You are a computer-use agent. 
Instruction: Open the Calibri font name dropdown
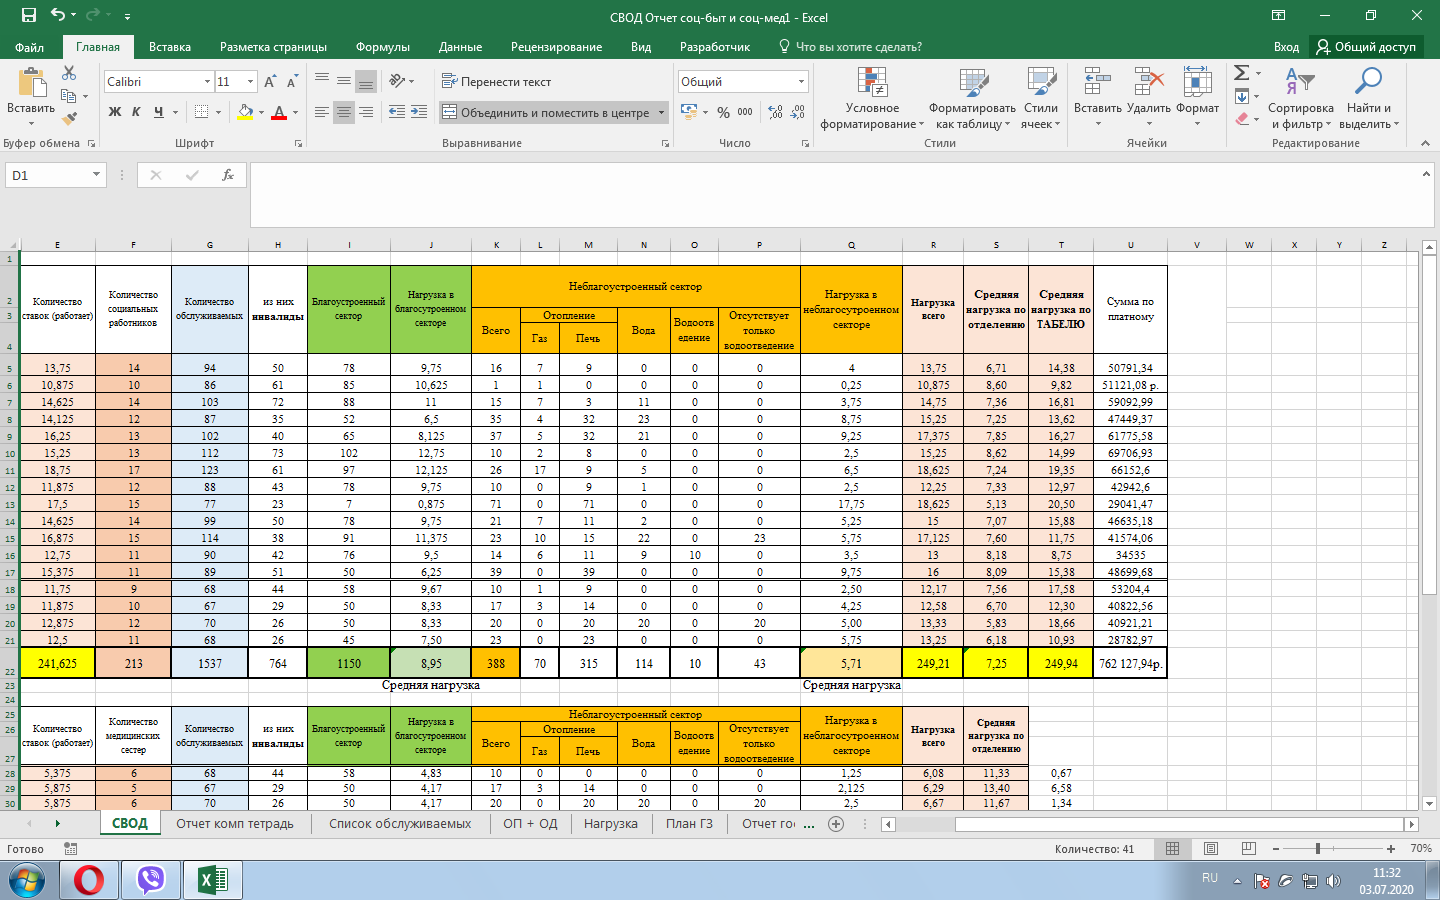pyautogui.click(x=207, y=82)
